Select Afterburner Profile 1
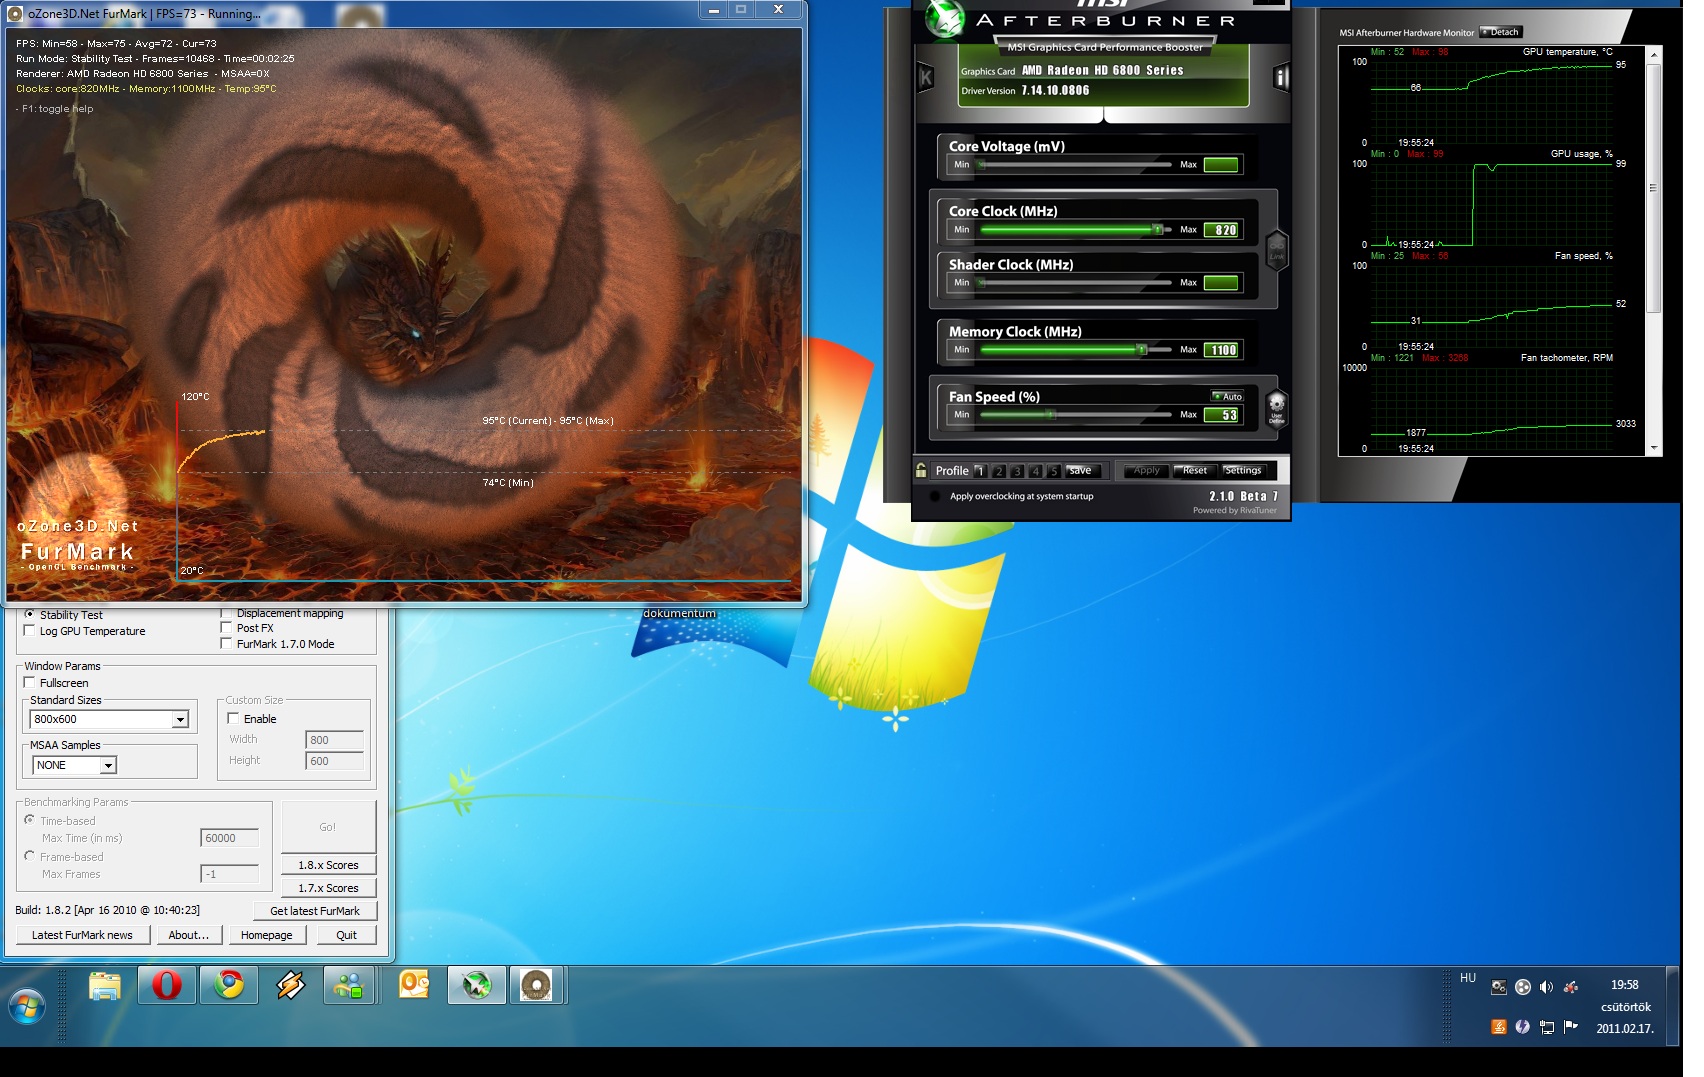This screenshot has height=1077, width=1704. 980,471
